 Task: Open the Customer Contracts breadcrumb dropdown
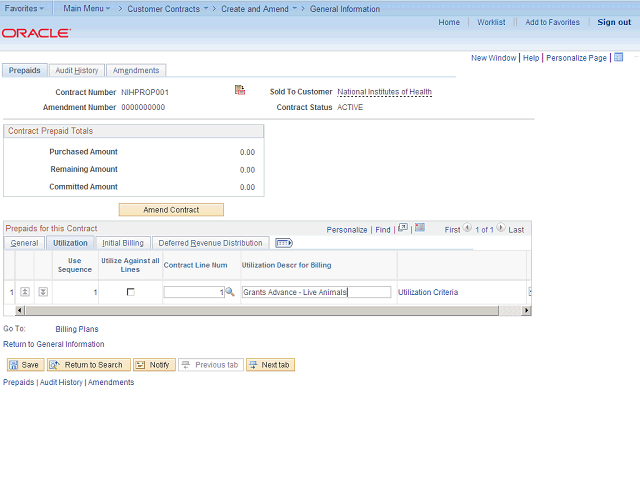tap(167, 9)
